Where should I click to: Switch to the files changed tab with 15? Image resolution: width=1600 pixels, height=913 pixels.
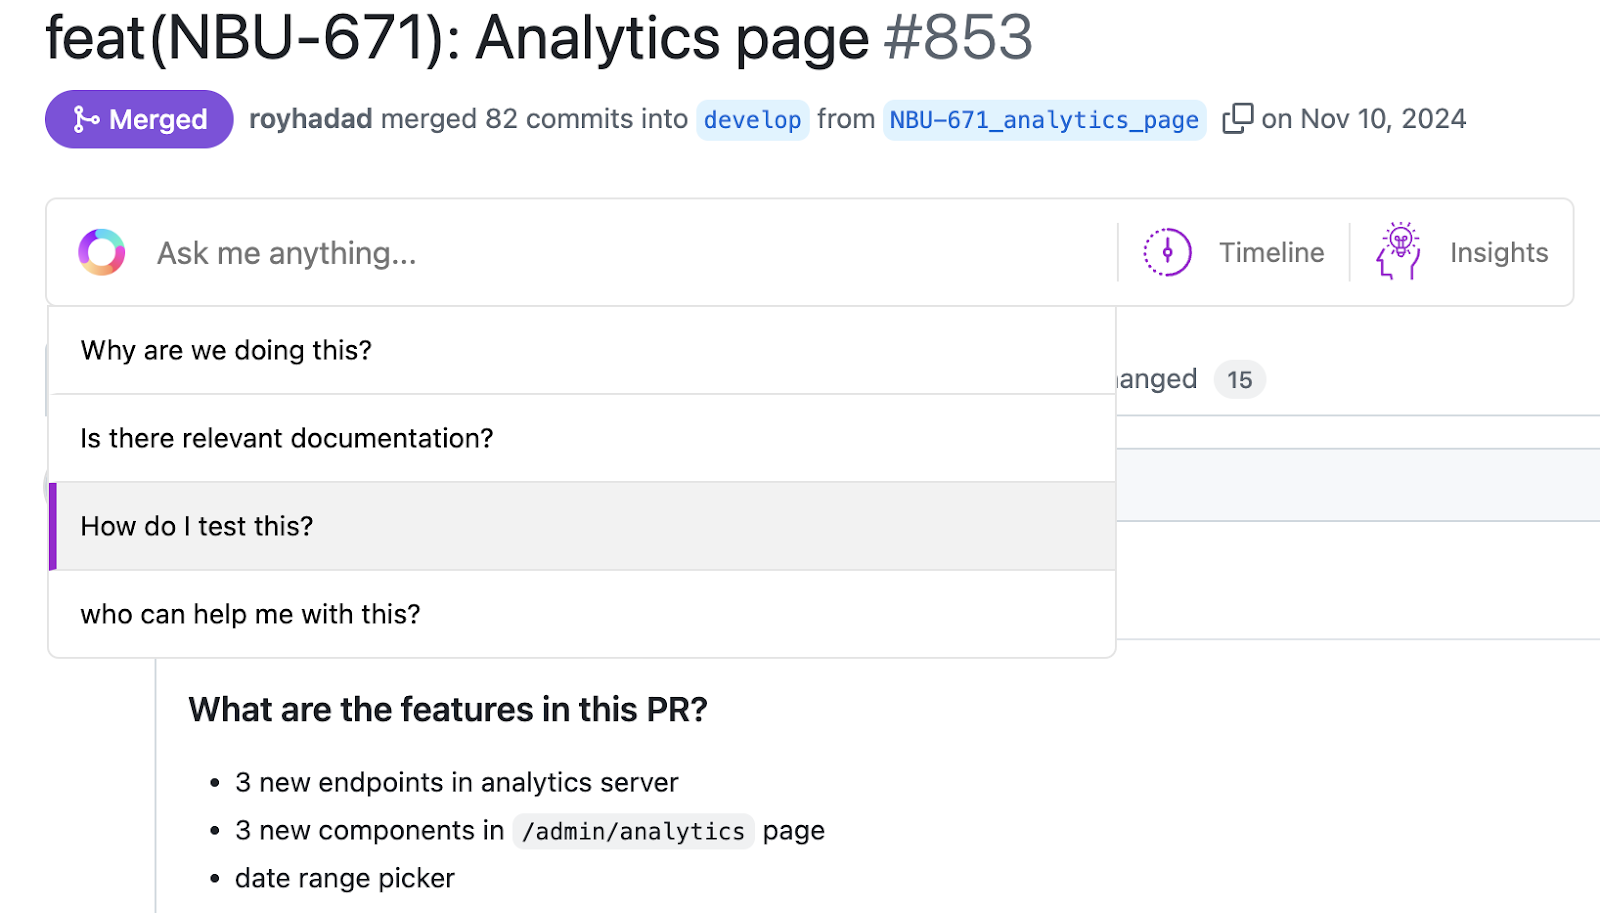coord(1190,379)
